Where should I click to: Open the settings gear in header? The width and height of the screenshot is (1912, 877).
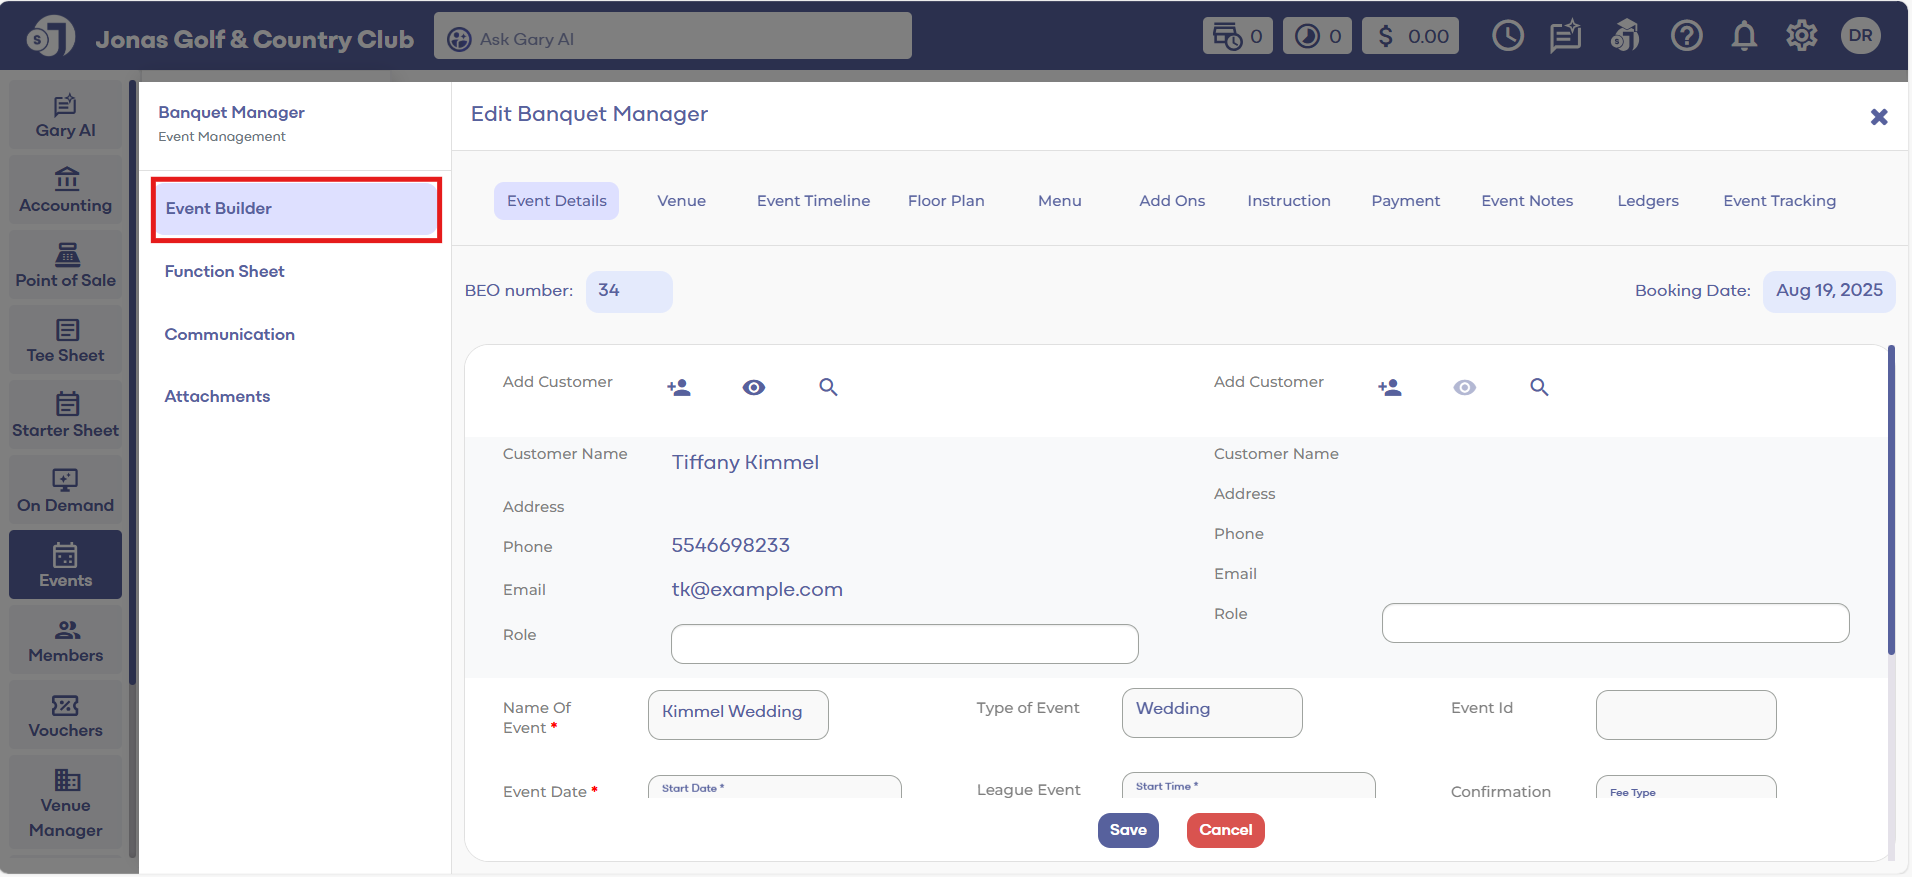(x=1801, y=37)
